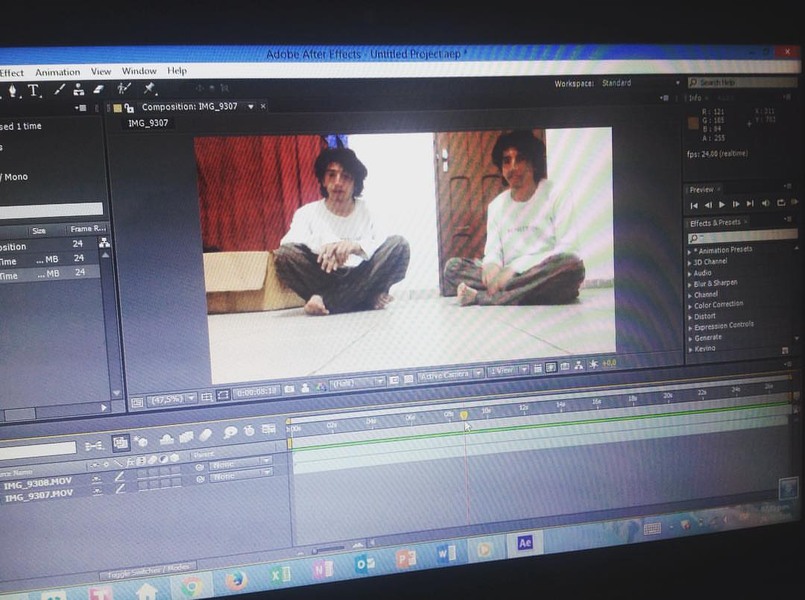Take a snapshot with the camera icon
The image size is (805, 600).
coord(290,389)
